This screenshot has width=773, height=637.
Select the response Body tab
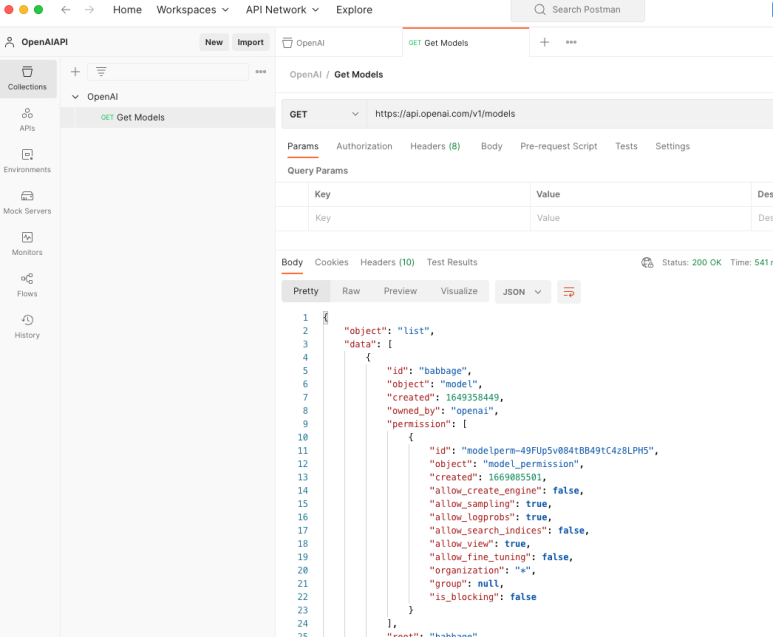point(292,262)
